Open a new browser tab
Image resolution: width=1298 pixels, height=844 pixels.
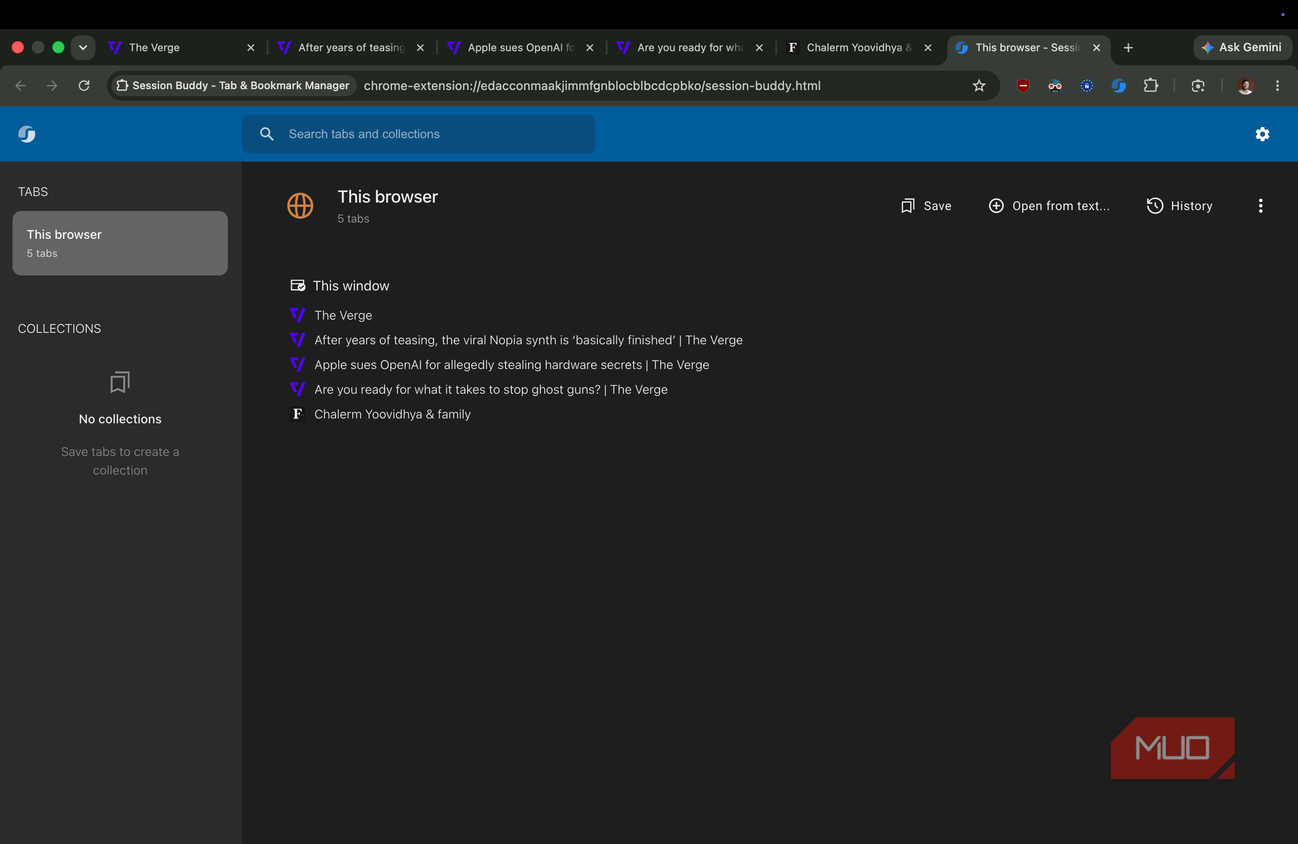click(x=1128, y=48)
